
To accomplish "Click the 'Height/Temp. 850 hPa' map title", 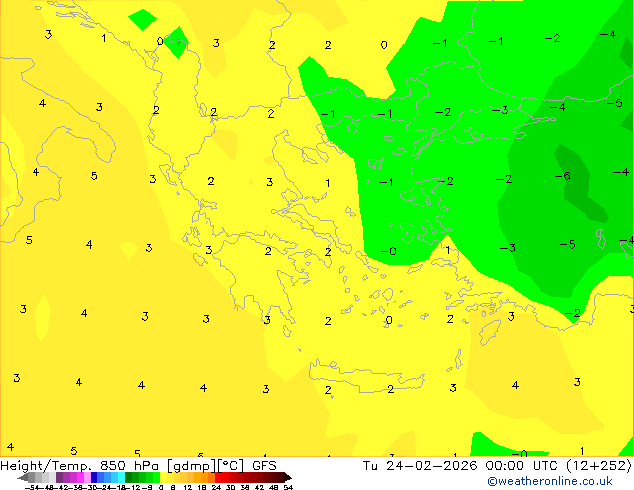I will [x=78, y=466].
